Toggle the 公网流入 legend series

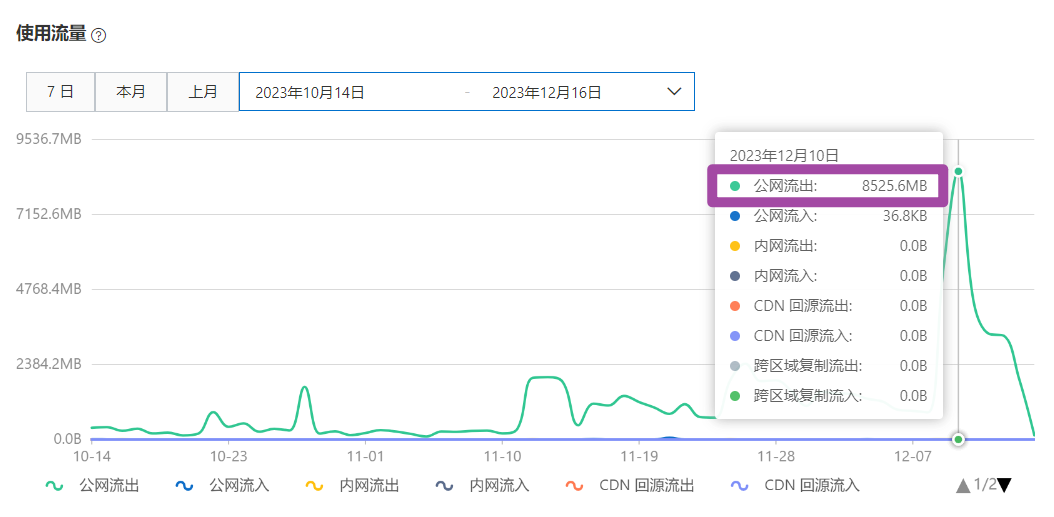(223, 486)
